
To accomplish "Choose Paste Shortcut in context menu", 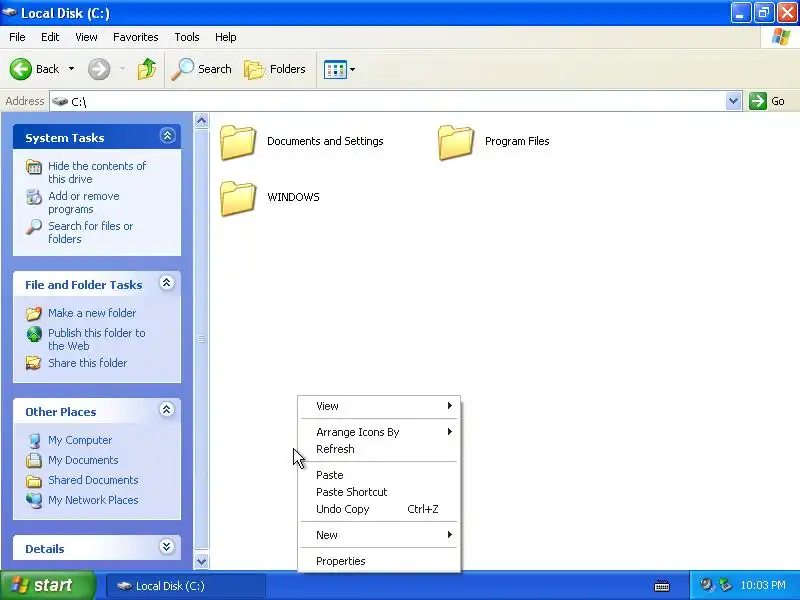I will (x=379, y=492).
